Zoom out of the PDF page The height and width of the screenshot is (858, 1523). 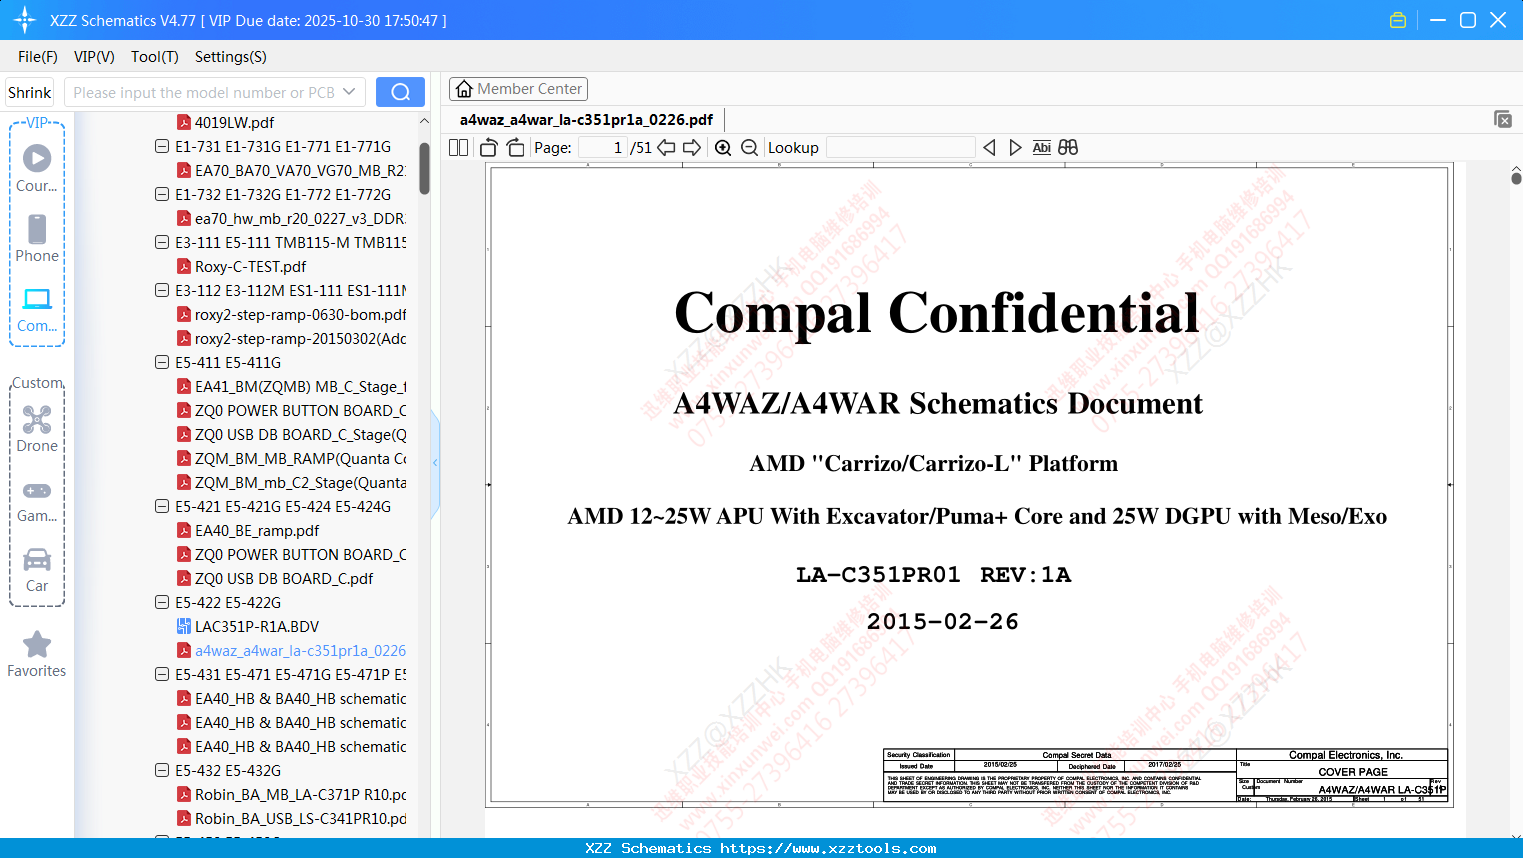coord(750,148)
